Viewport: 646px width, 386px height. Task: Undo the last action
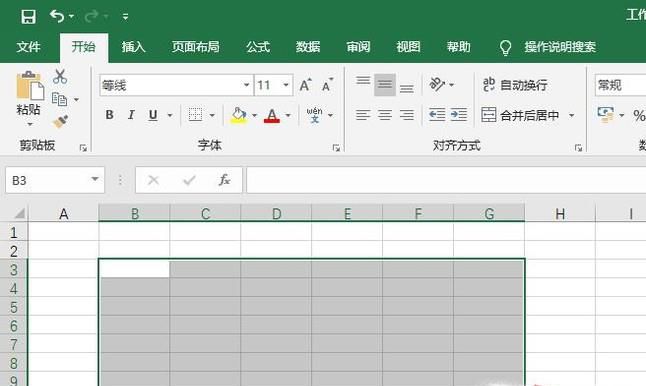57,16
